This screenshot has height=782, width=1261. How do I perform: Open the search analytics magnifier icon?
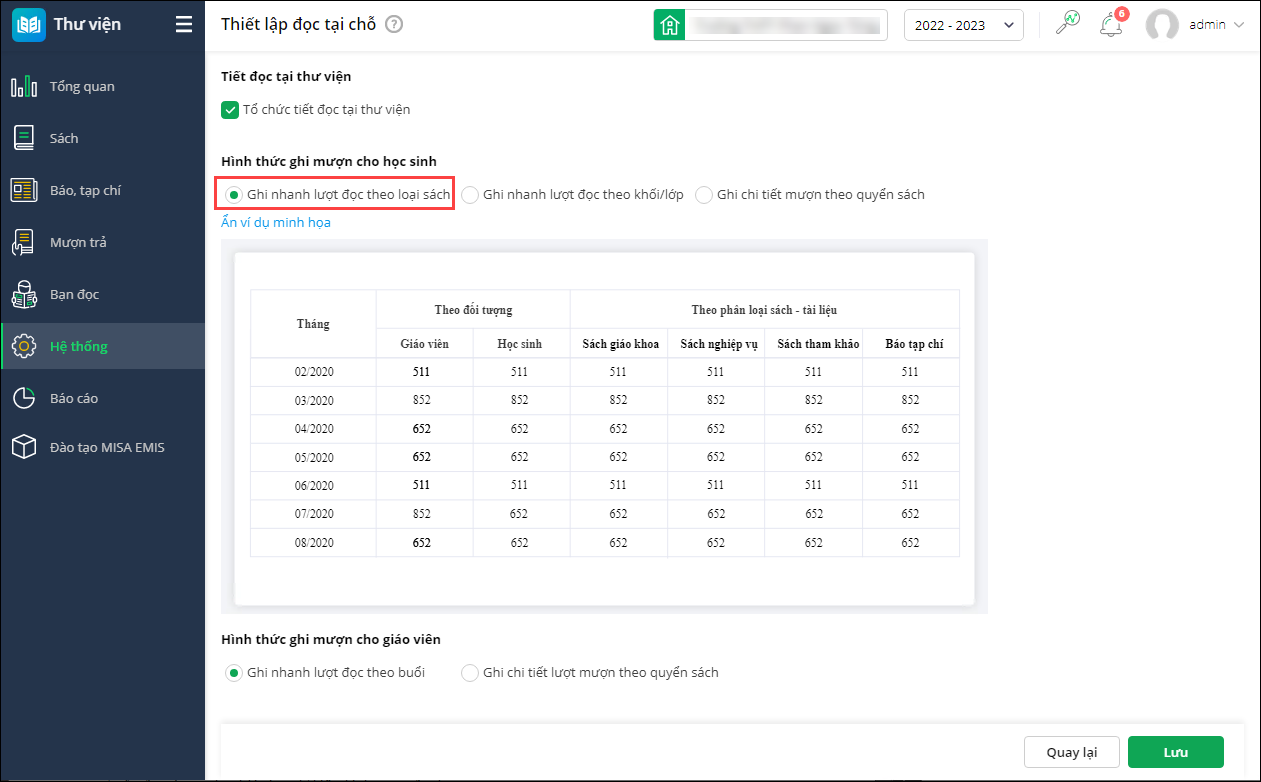click(1068, 24)
